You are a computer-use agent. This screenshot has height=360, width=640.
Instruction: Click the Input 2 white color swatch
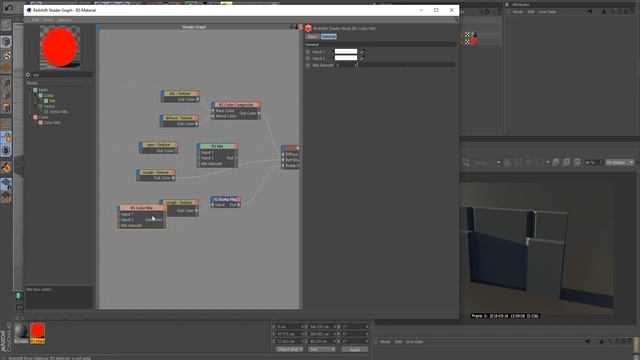click(346, 58)
